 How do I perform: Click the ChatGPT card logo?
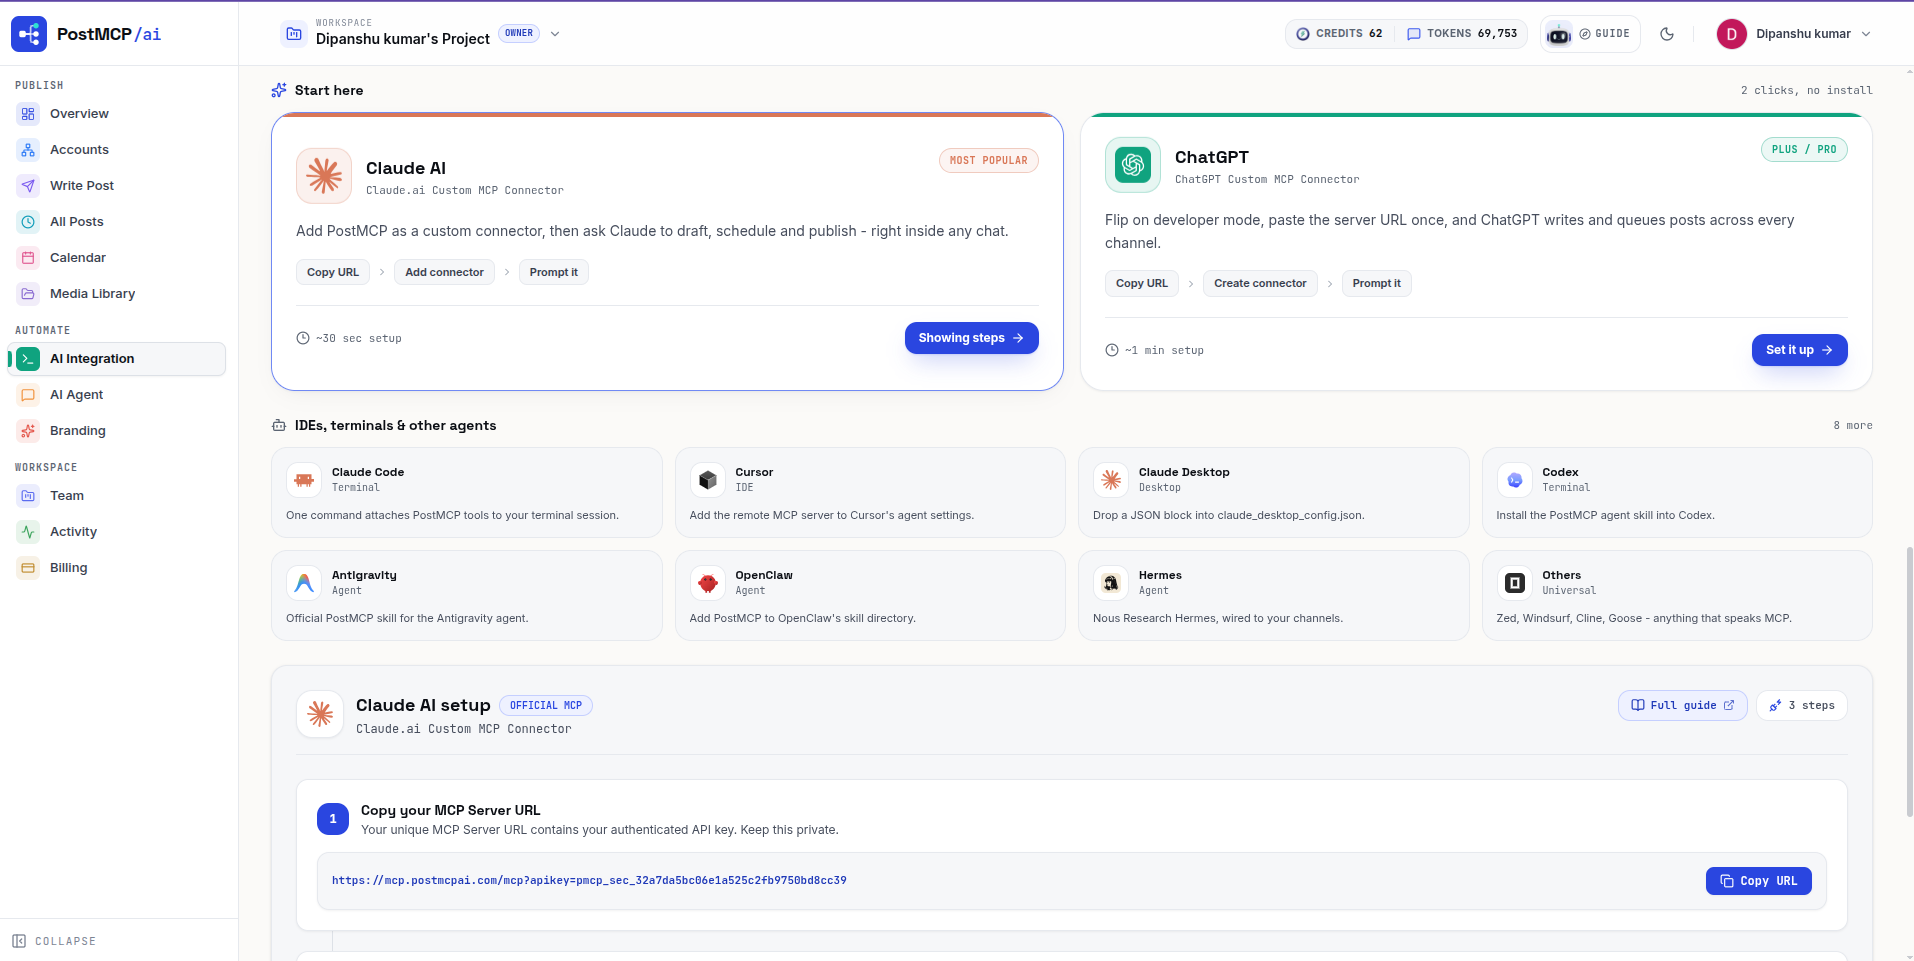click(1133, 165)
